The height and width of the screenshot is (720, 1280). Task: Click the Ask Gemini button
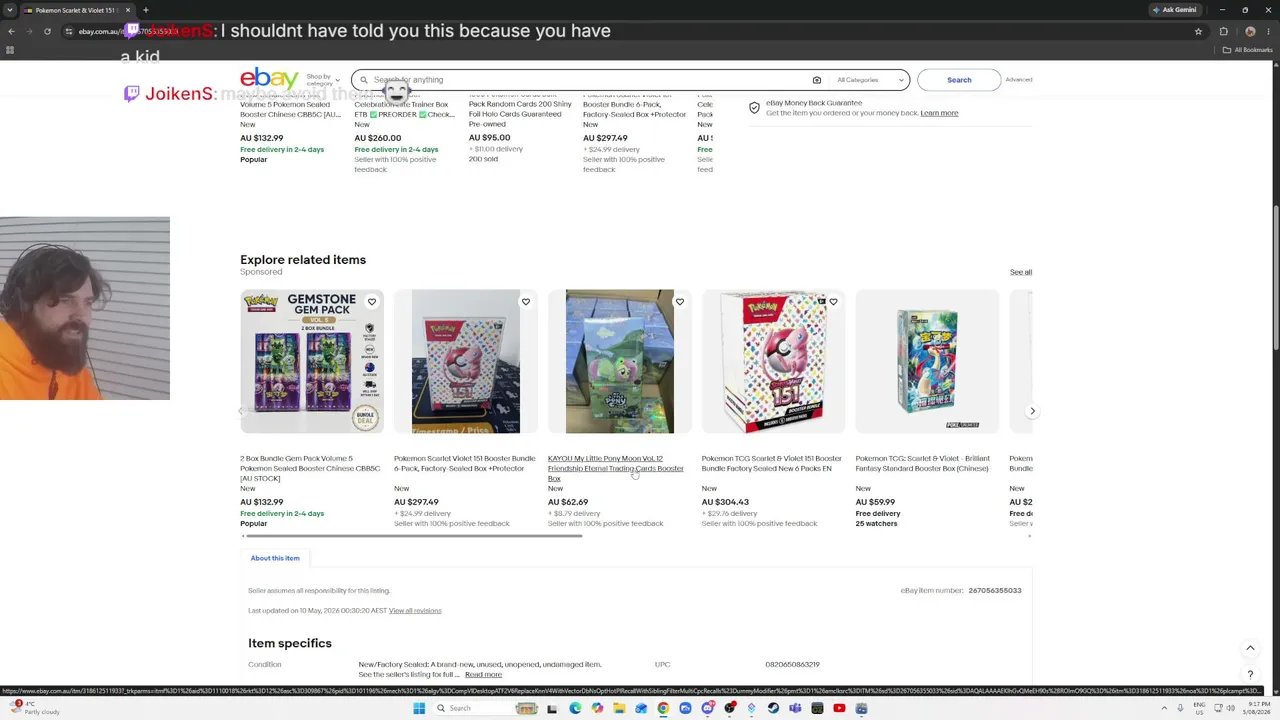tap(1175, 10)
